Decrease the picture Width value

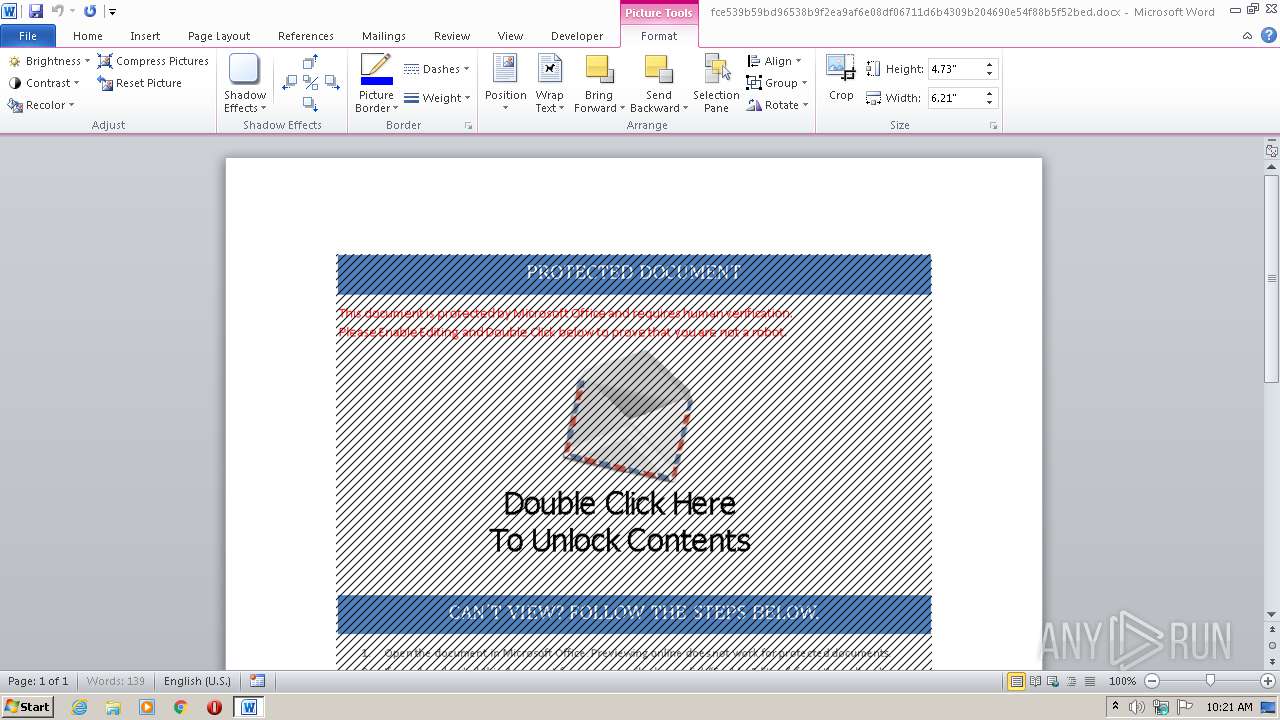(x=990, y=103)
